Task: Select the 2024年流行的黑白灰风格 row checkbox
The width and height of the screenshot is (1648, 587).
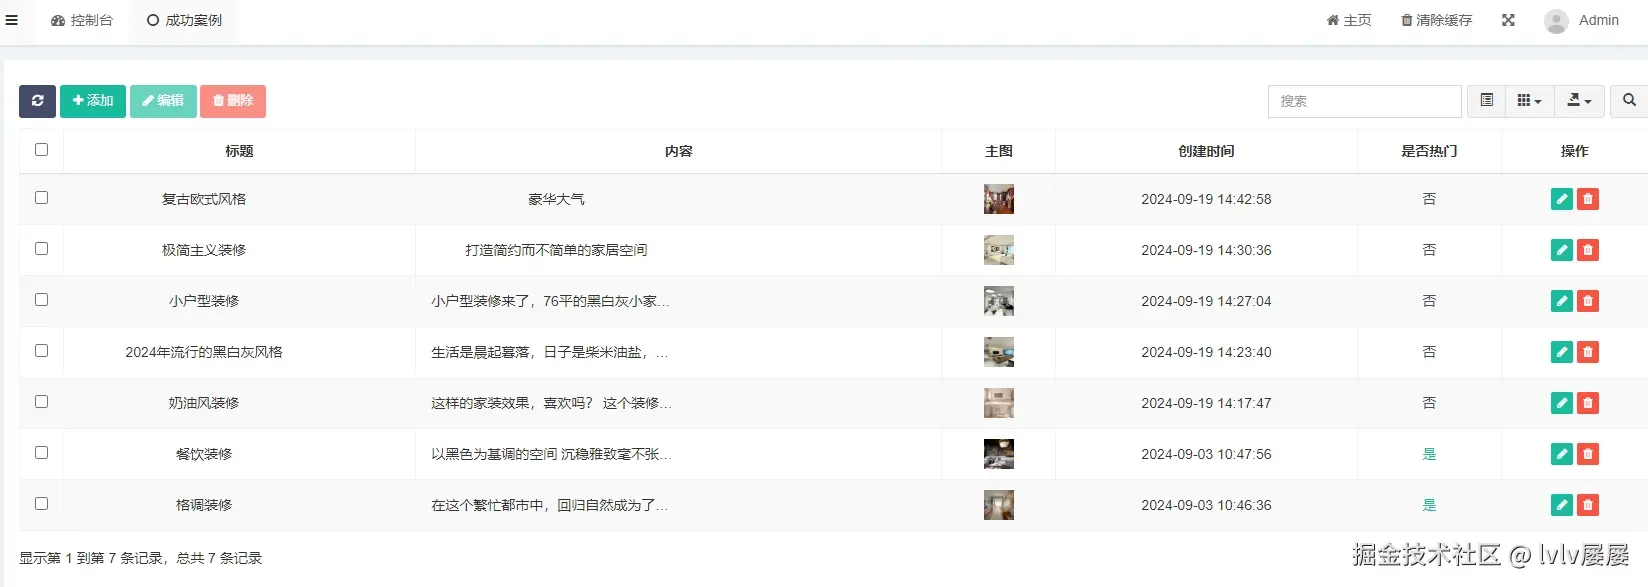Action: coord(41,350)
